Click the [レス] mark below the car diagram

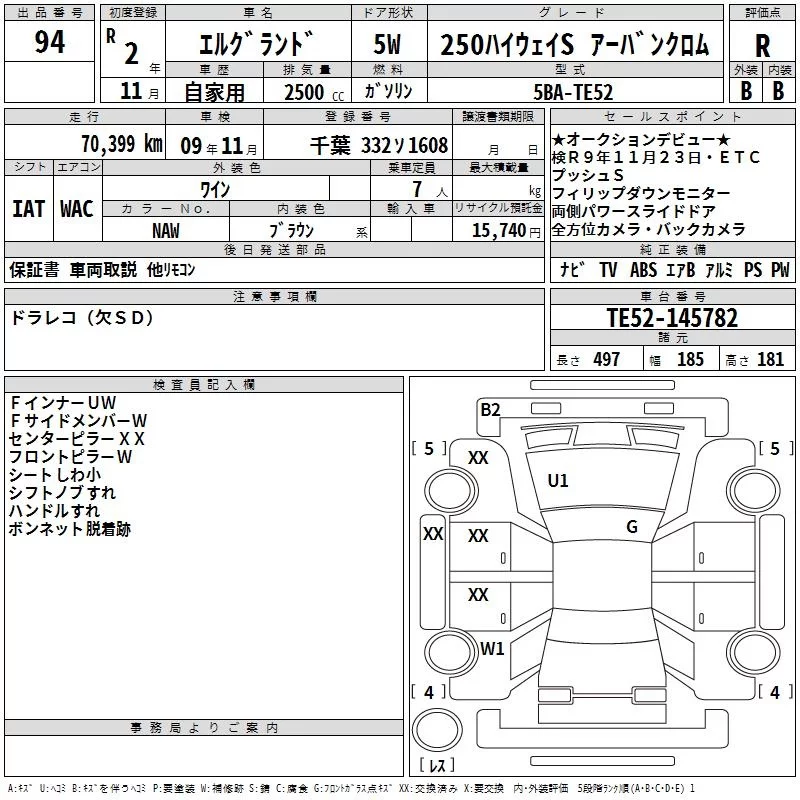(437, 765)
